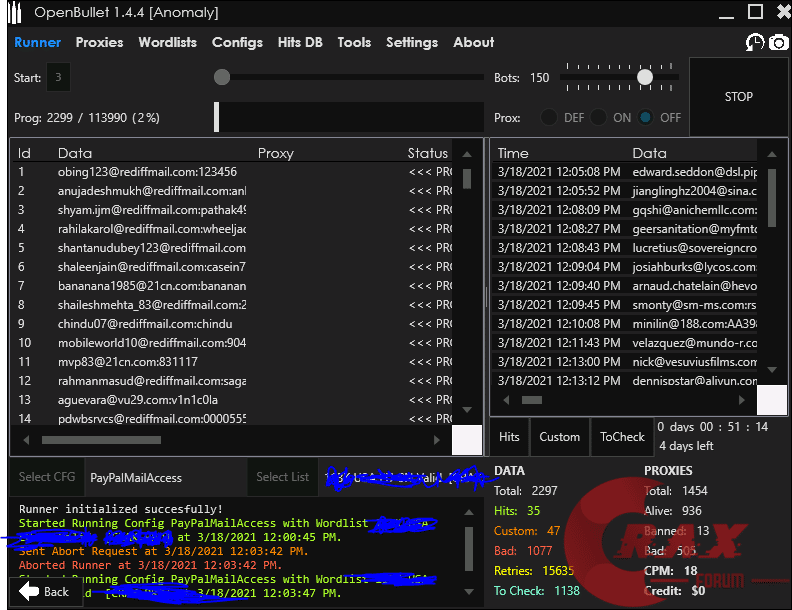Click the screenshot camera icon
The width and height of the screenshot is (792, 610).
click(778, 43)
